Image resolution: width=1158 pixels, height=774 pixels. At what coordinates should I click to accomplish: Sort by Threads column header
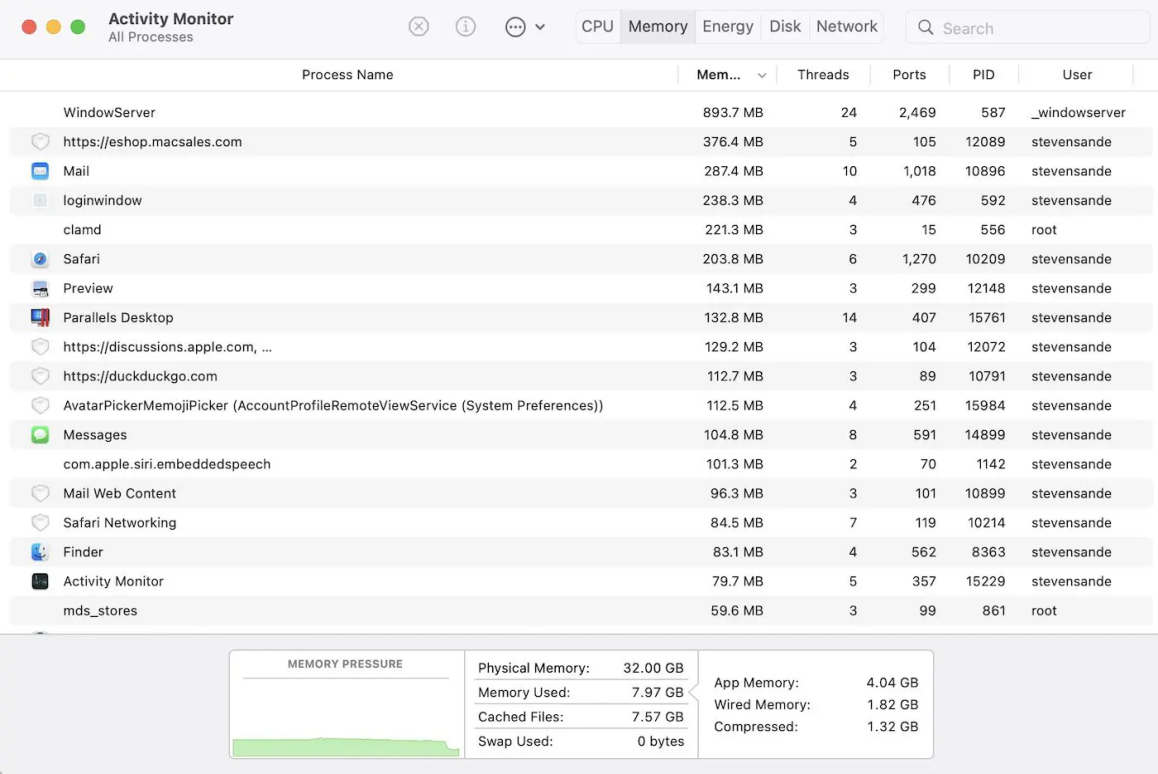(x=823, y=75)
